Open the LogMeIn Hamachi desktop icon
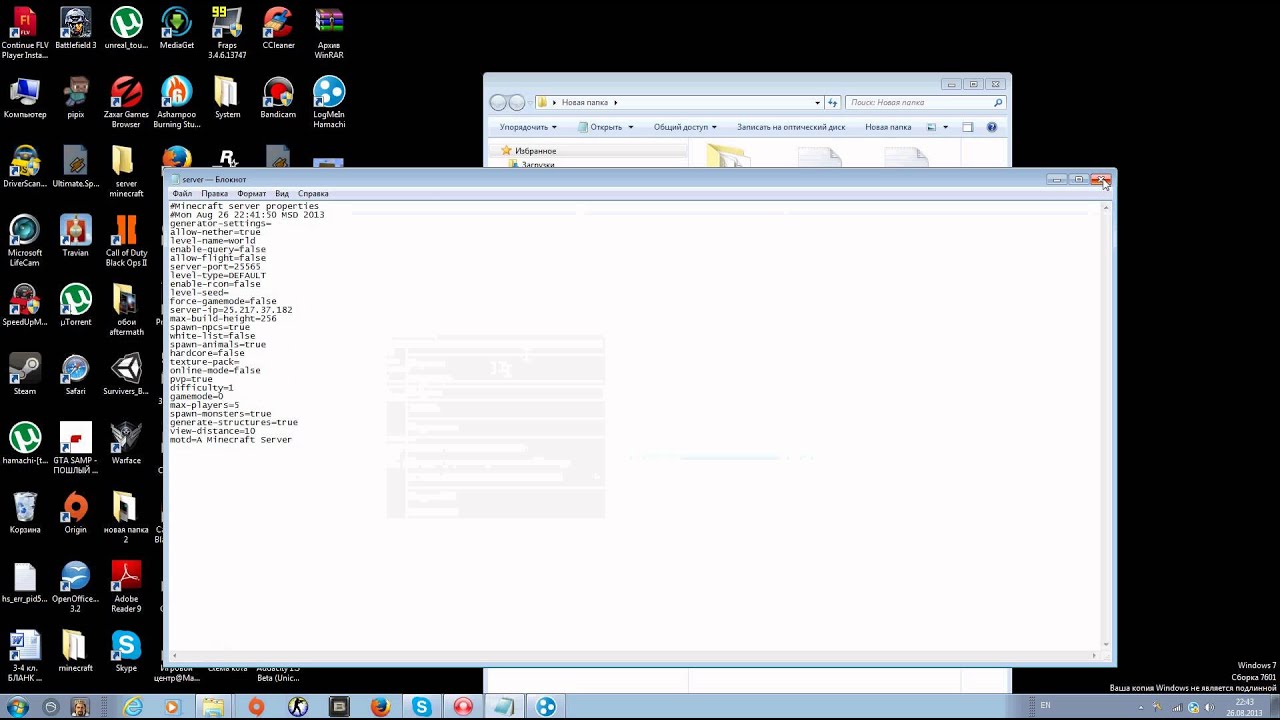 click(x=329, y=102)
